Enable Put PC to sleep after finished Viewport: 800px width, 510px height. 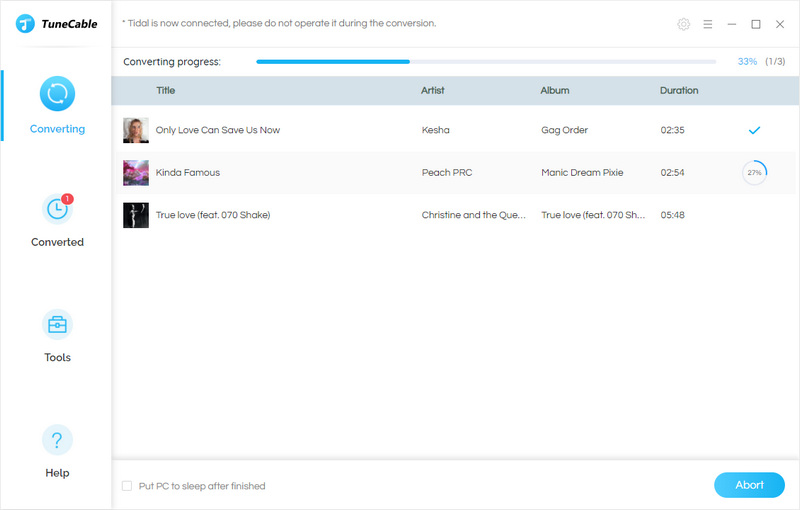pyautogui.click(x=127, y=486)
